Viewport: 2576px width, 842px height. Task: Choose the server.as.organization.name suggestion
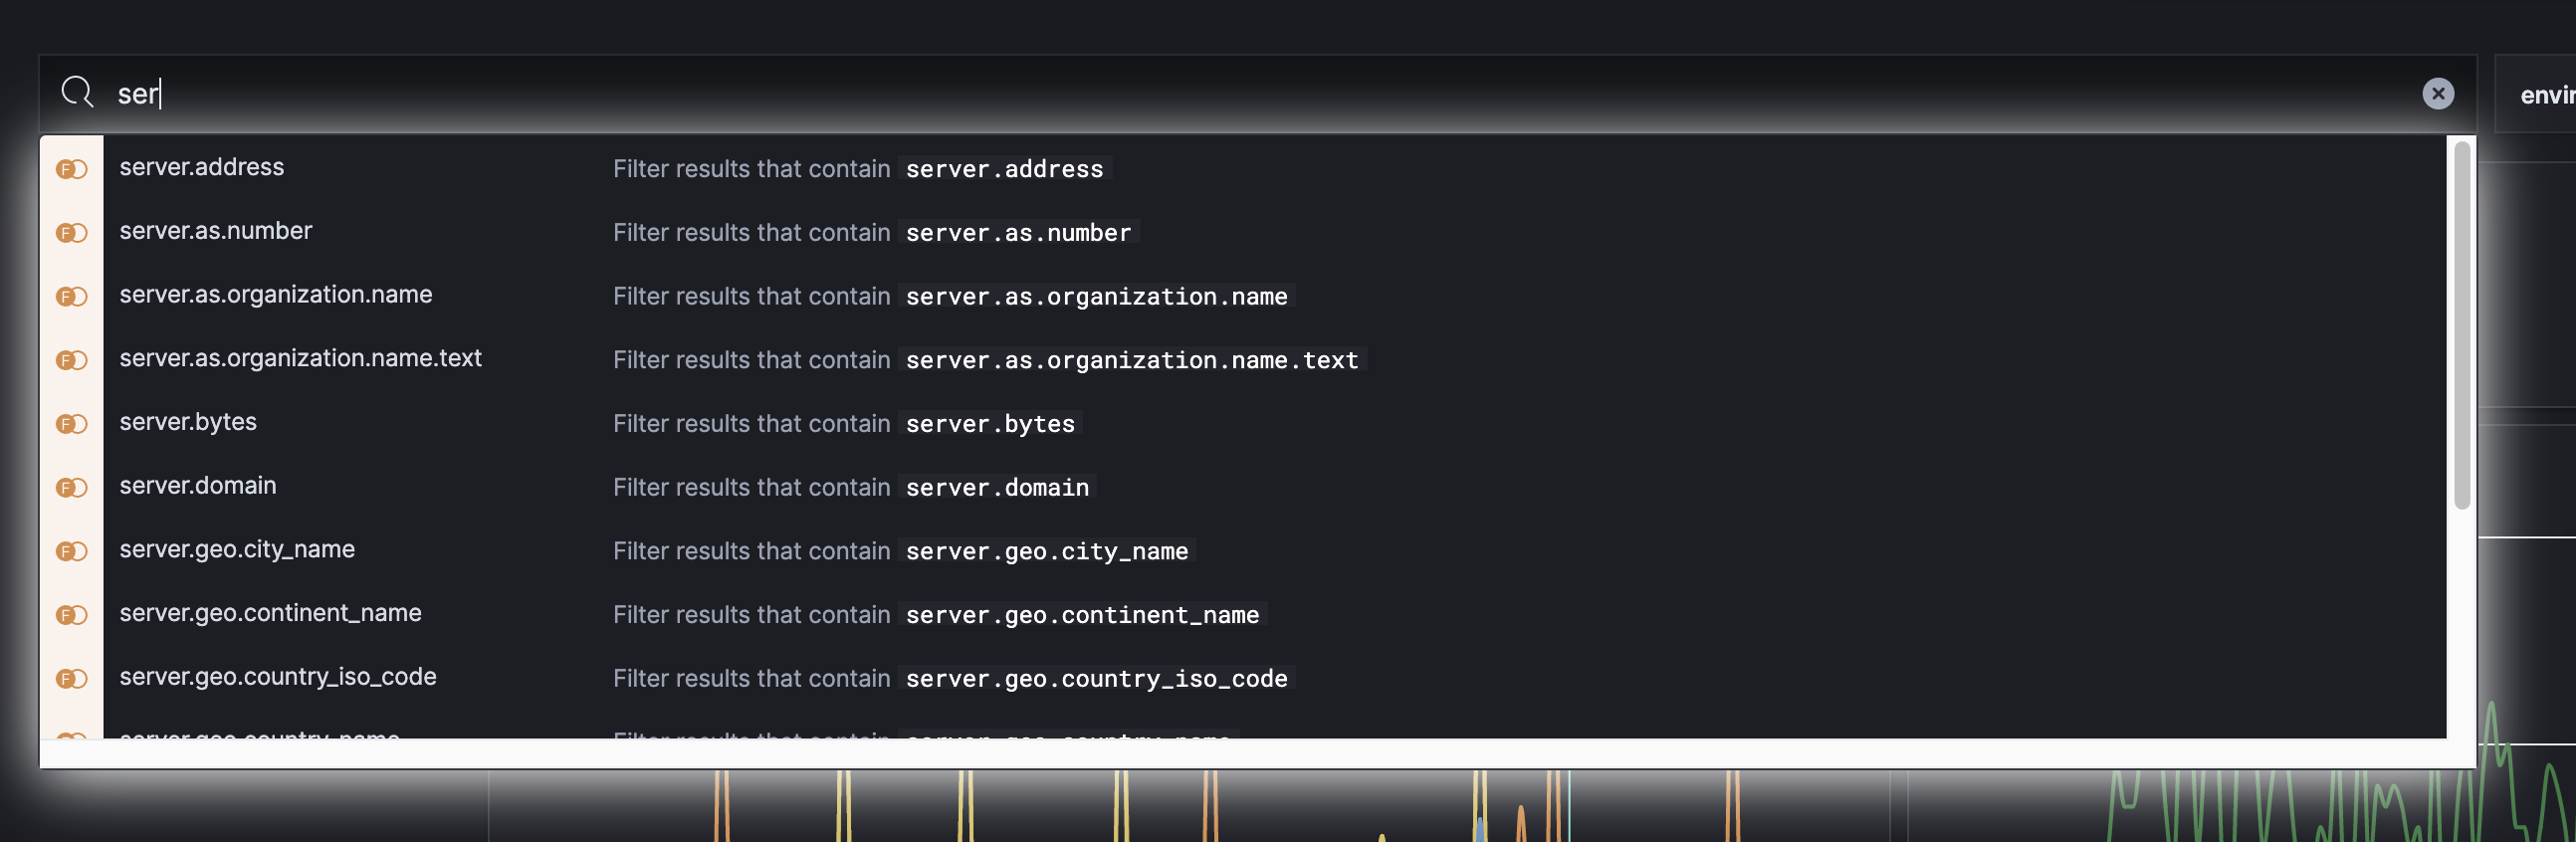tap(1243, 296)
